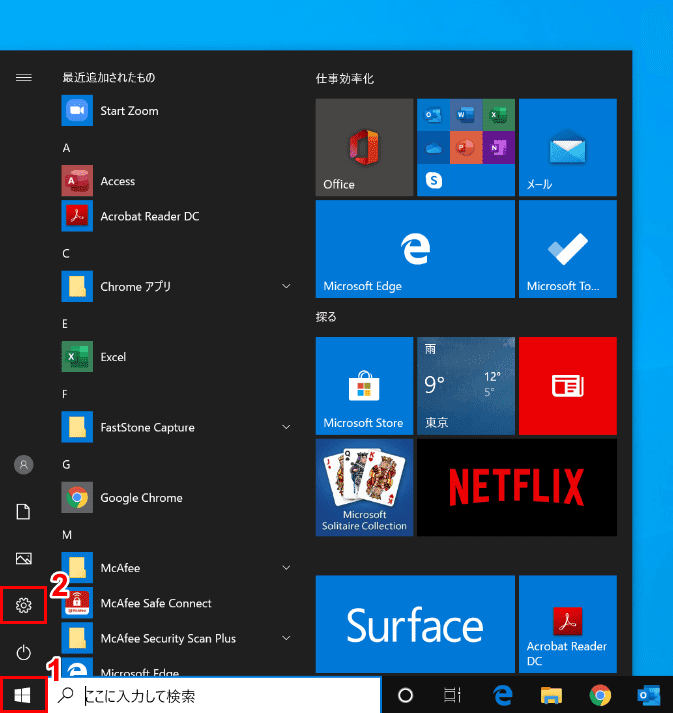The image size is (673, 713).
Task: Open Cortana circle on taskbar
Action: 405,695
